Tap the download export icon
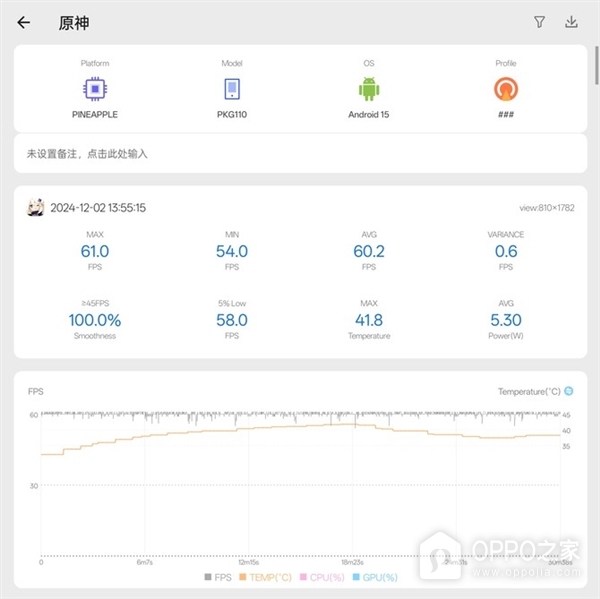Viewport: 600px width, 599px height. point(571,22)
